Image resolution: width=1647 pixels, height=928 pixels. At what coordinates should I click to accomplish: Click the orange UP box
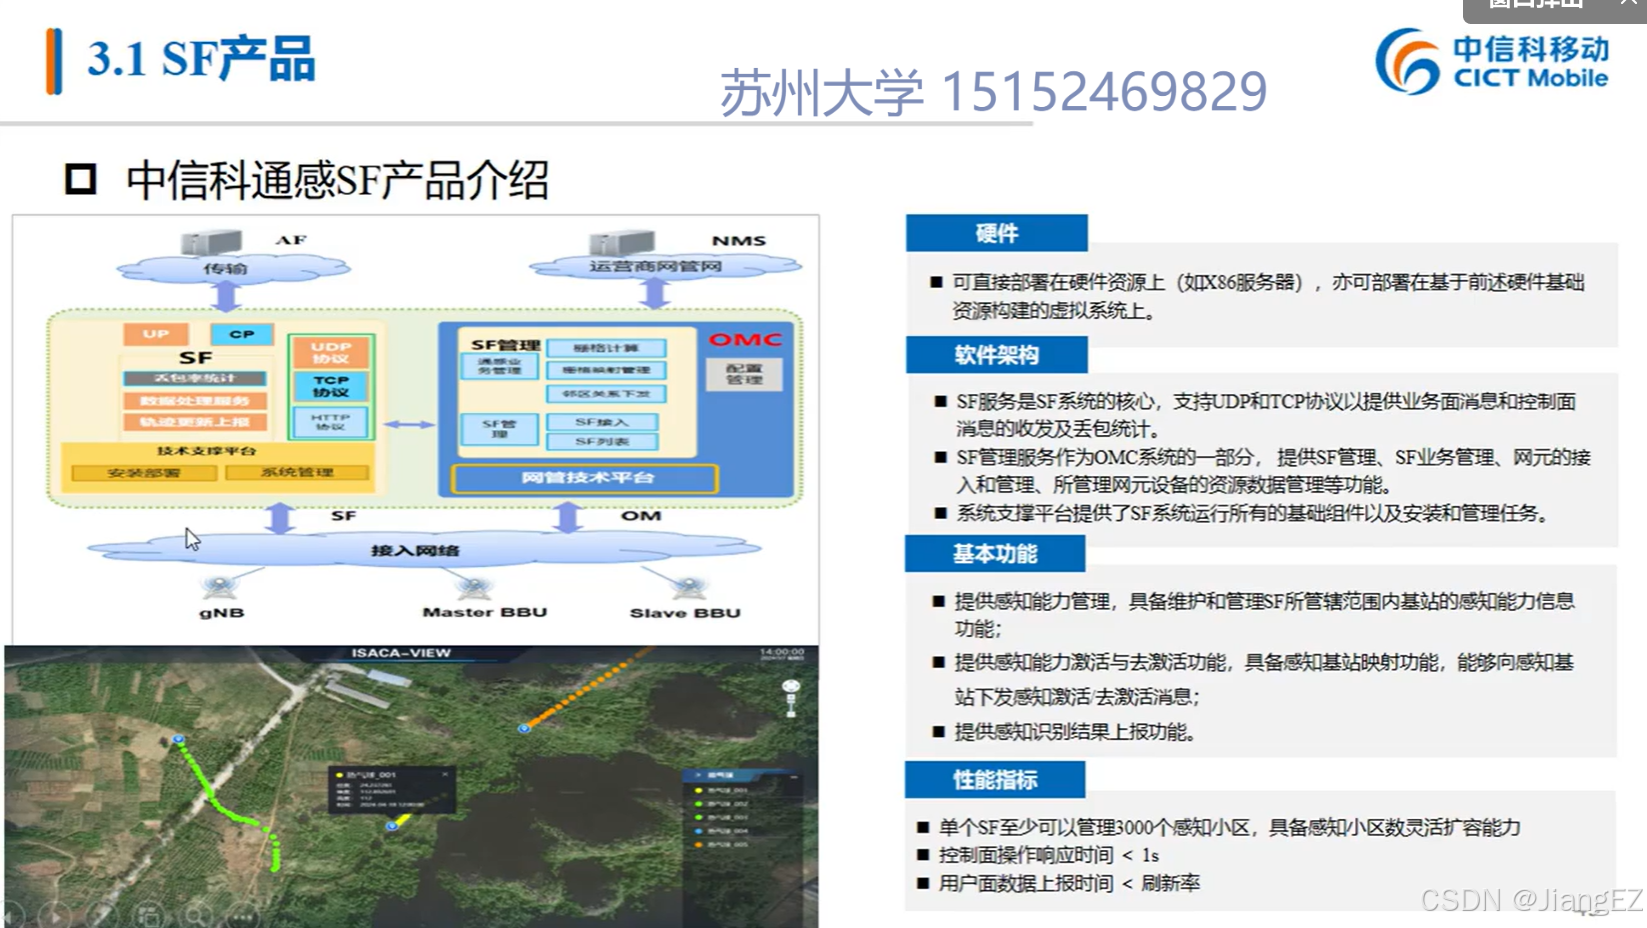pyautogui.click(x=156, y=334)
